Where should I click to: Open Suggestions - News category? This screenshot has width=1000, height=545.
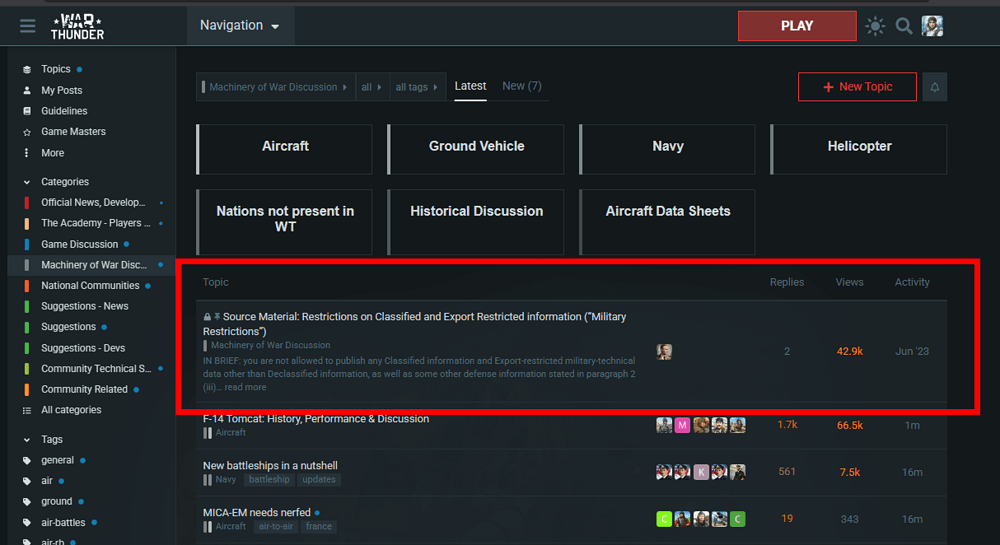pos(85,306)
